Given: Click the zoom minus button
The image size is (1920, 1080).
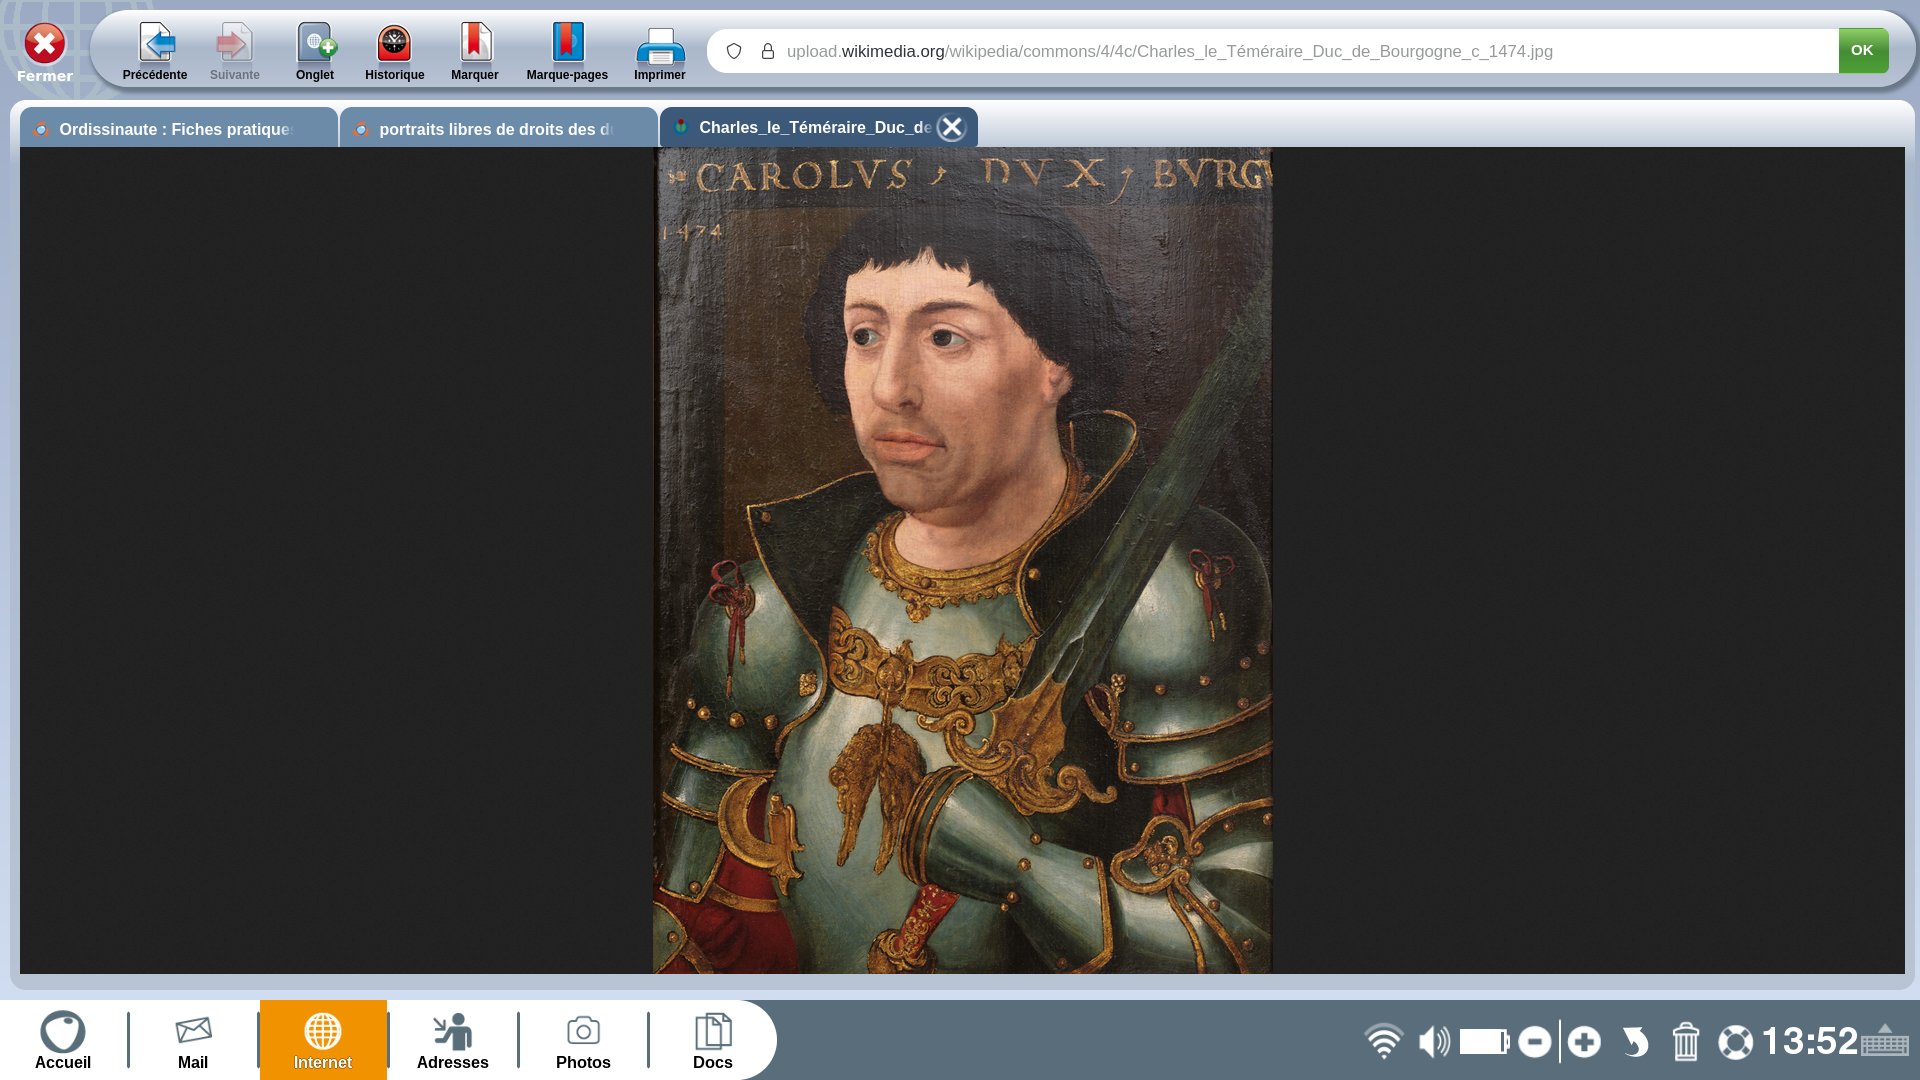Looking at the screenshot, I should point(1534,1042).
